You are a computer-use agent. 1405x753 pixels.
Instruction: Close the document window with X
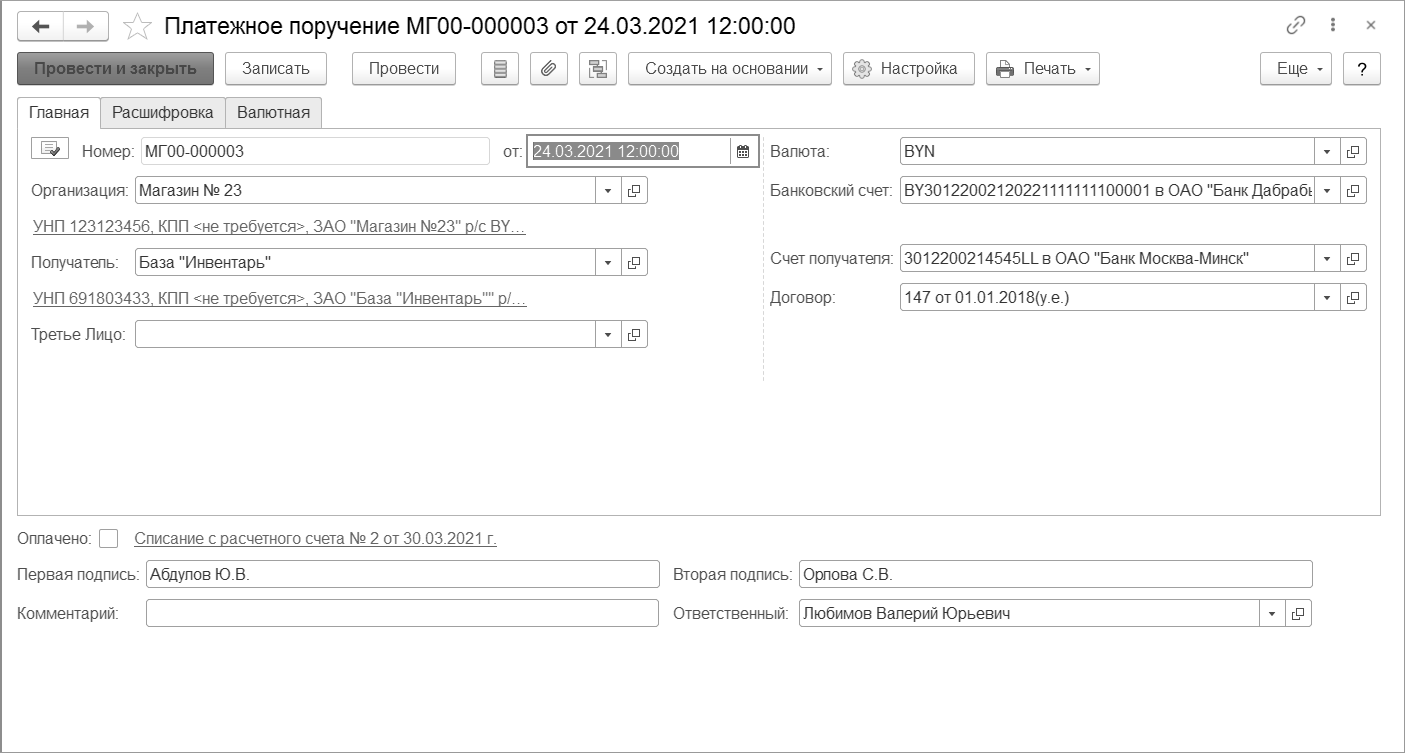[x=1370, y=26]
